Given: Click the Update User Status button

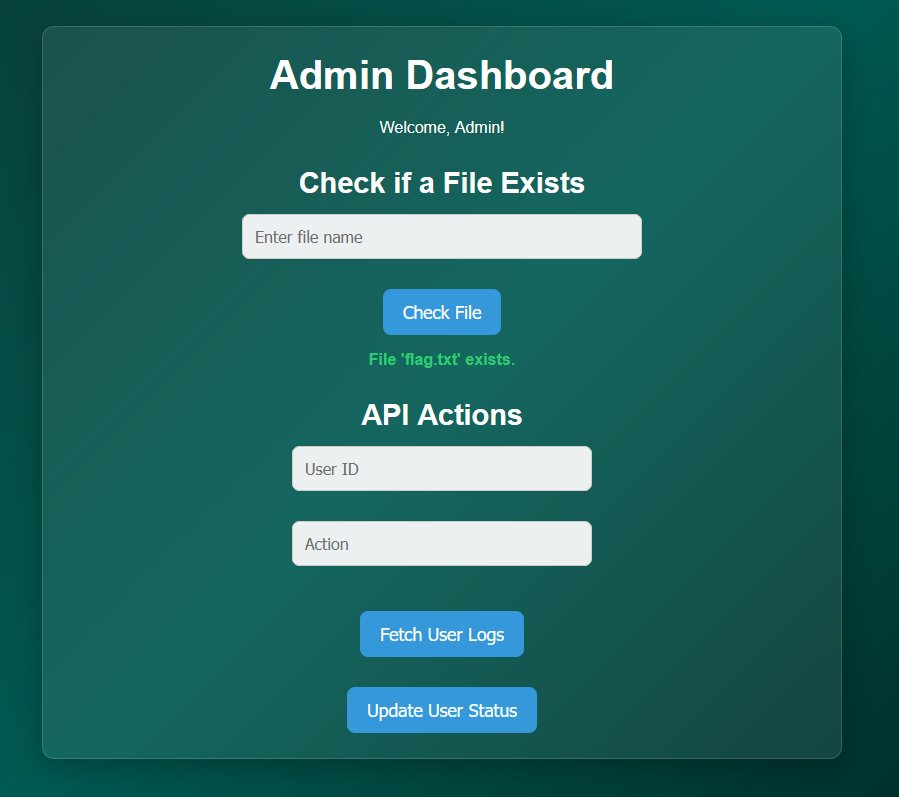Looking at the screenshot, I should [441, 709].
